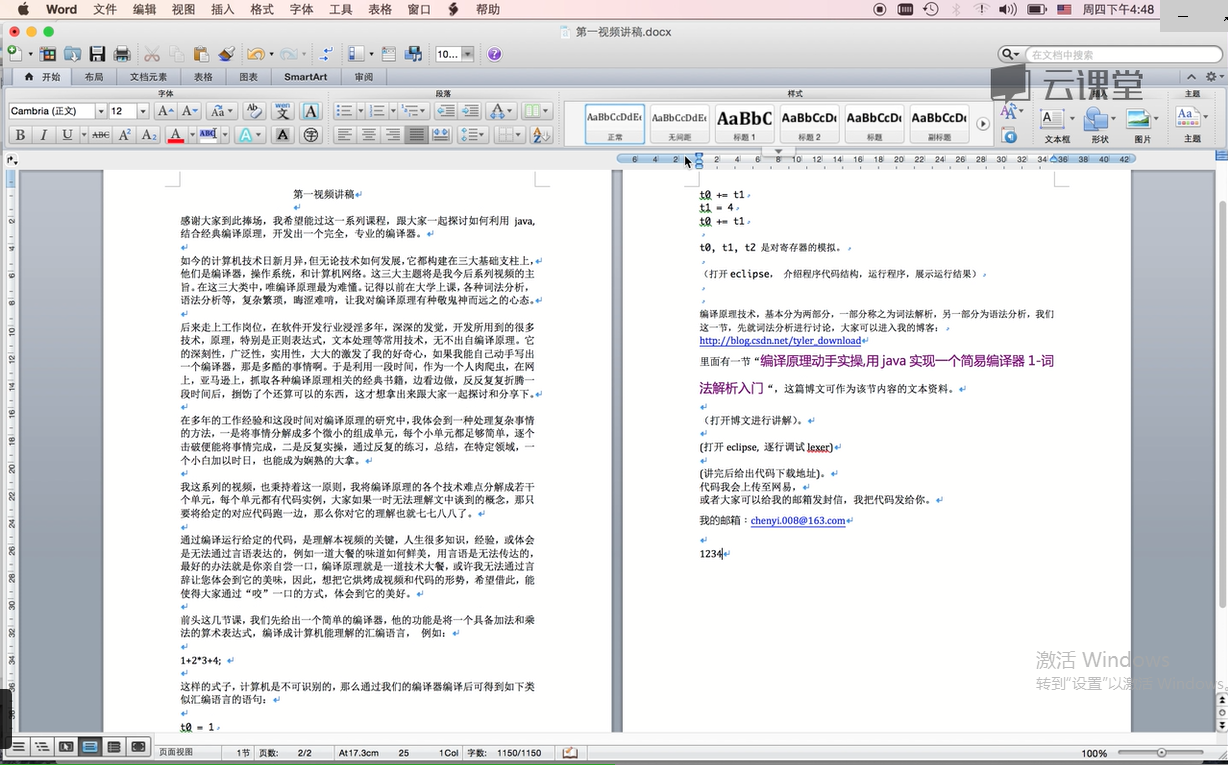The image size is (1228, 765).
Task: Click the 图片 insert picture button
Action: (1142, 126)
